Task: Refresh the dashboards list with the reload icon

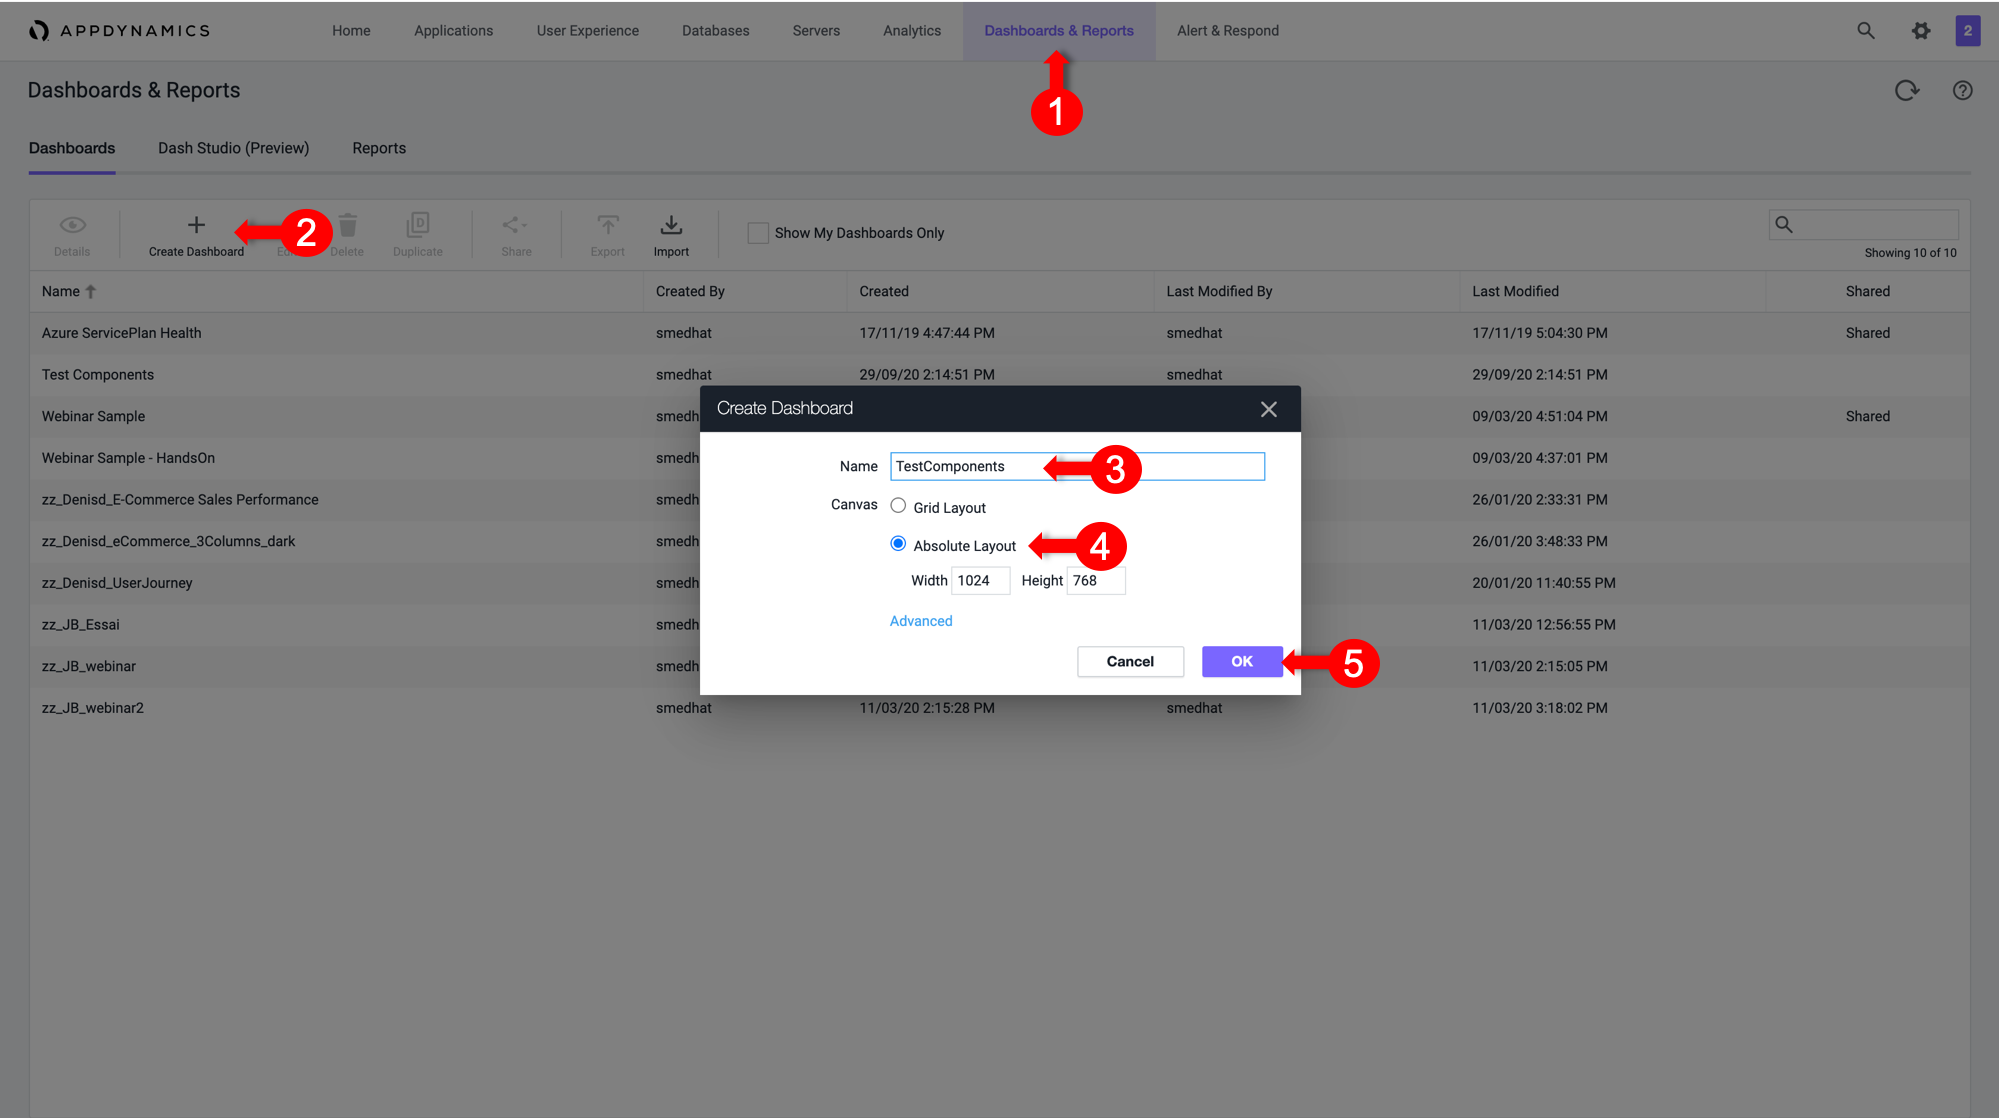Action: 1907,90
